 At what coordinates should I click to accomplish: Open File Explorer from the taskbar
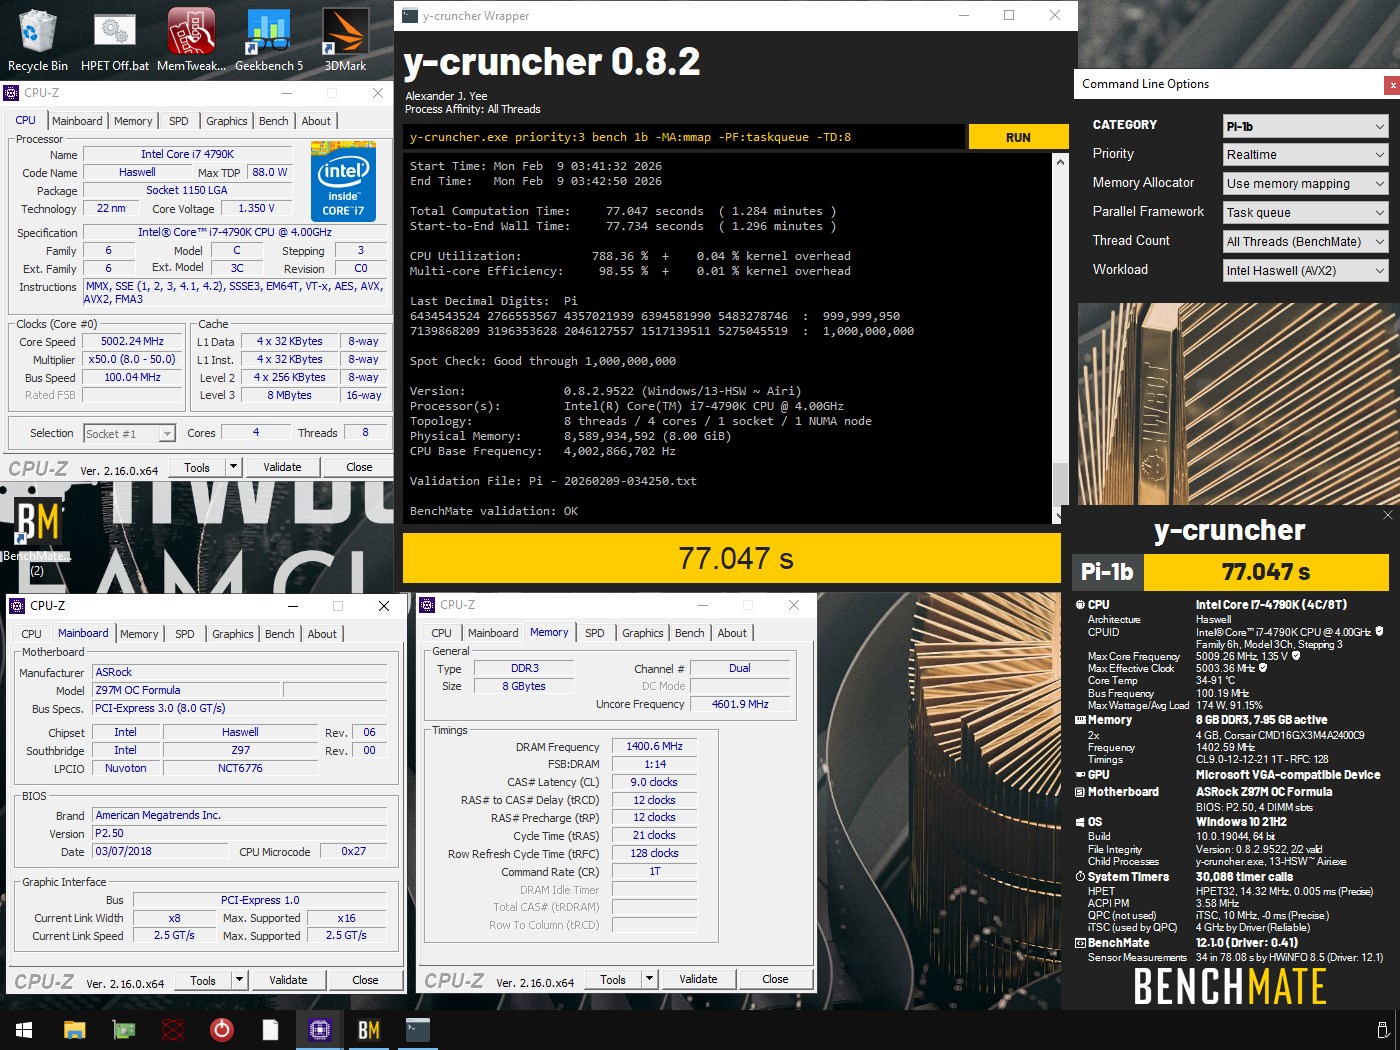coord(74,1029)
